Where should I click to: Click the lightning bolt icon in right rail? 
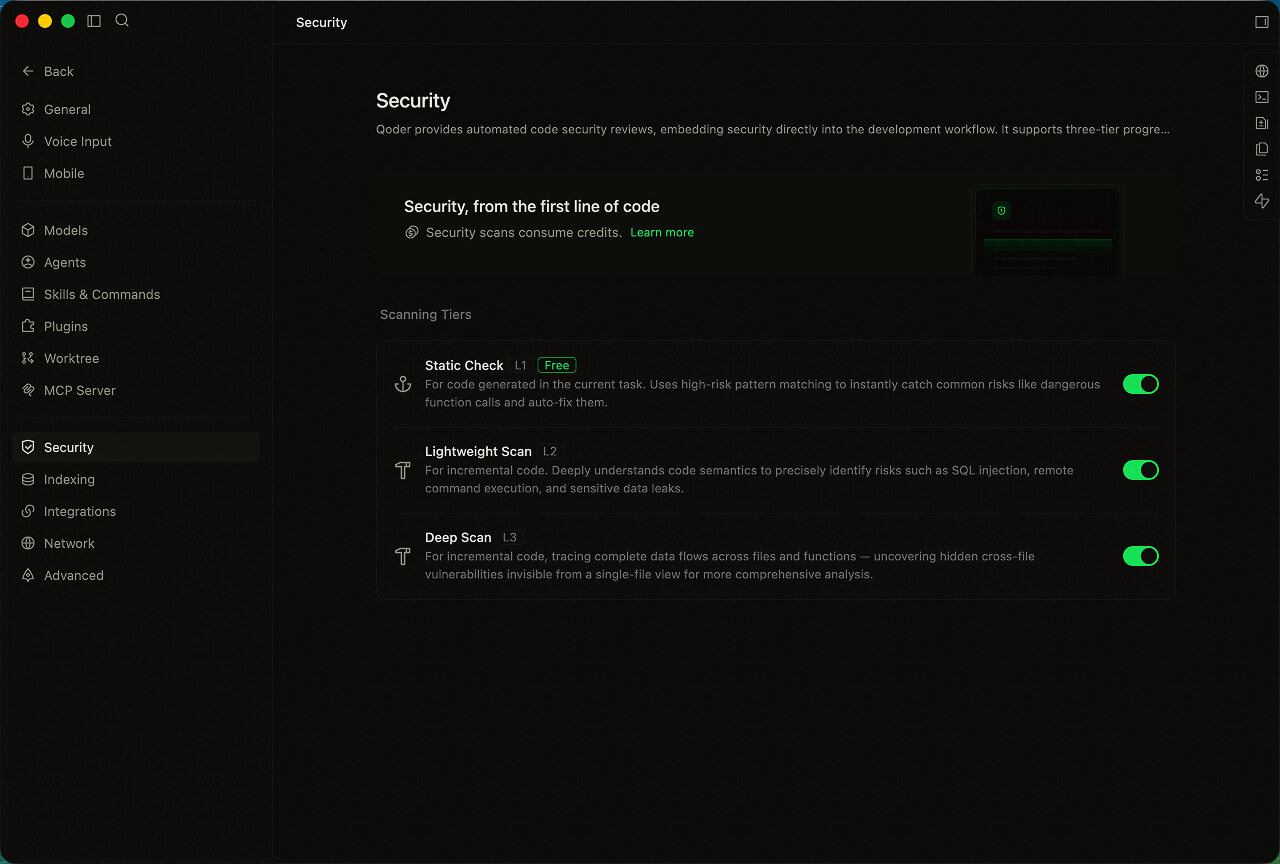(x=1262, y=201)
